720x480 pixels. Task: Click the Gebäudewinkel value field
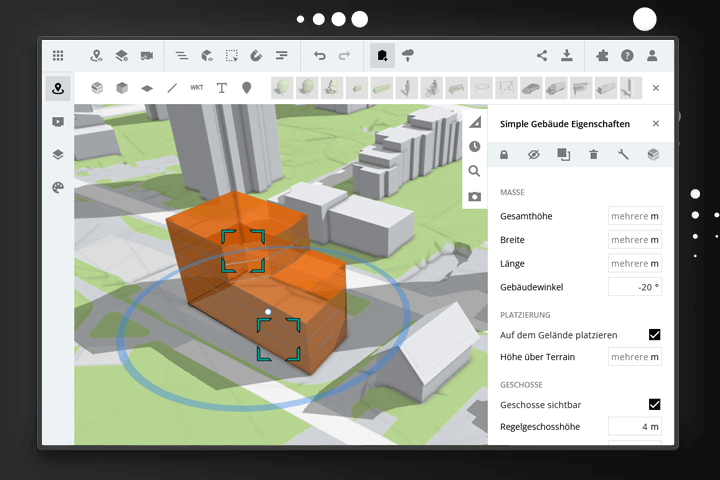point(634,287)
